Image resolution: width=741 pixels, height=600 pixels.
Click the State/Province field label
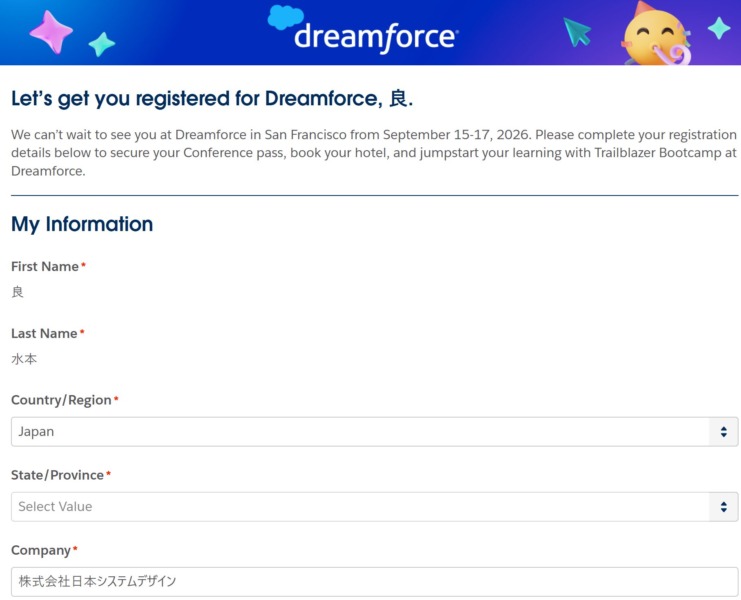click(x=57, y=475)
